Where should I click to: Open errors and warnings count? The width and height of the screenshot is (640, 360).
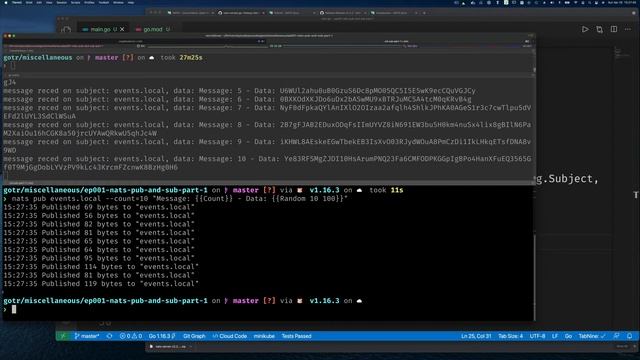click(131, 336)
